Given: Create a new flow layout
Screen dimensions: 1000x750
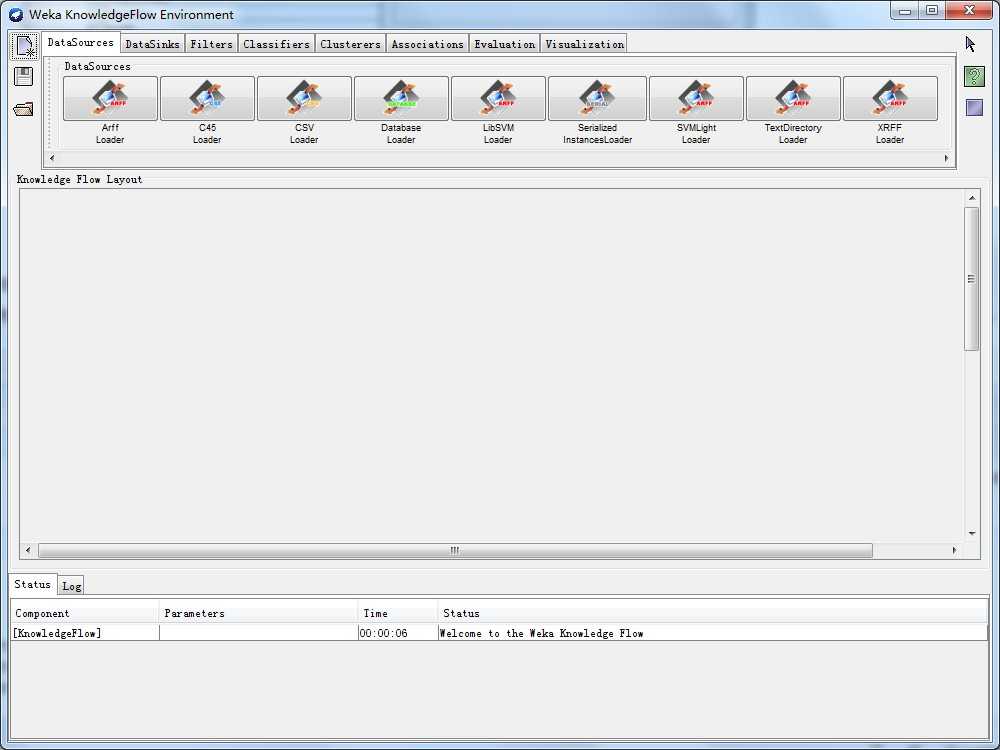Looking at the screenshot, I should click(24, 47).
